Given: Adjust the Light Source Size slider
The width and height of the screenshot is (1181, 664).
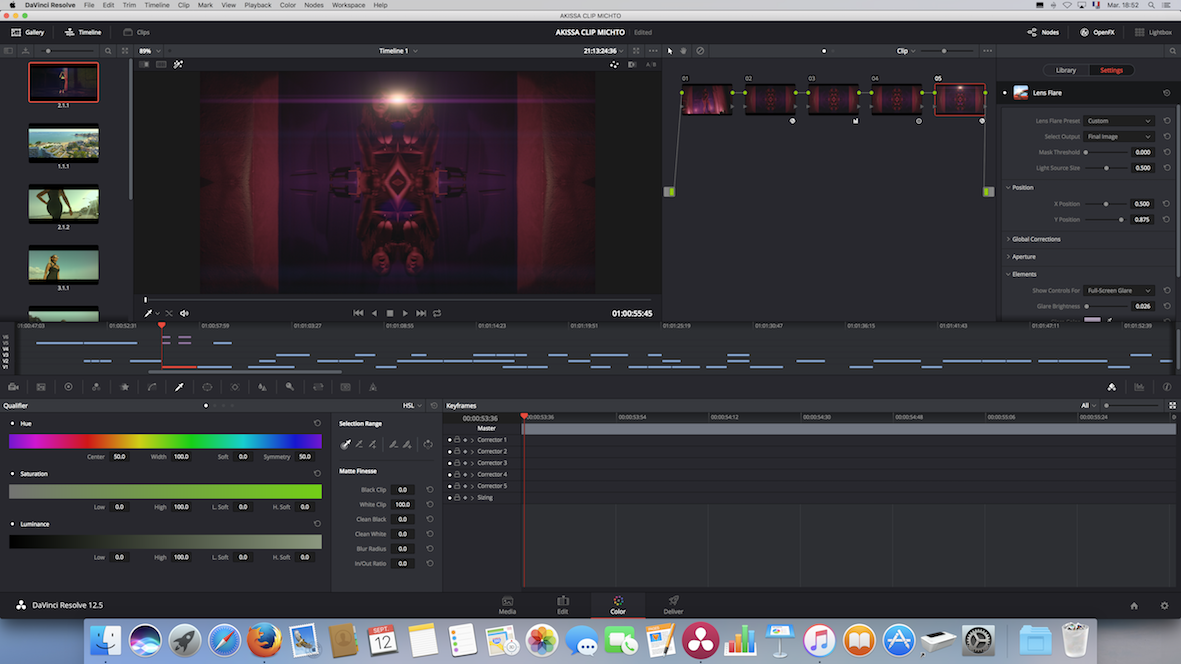Looking at the screenshot, I should click(x=1106, y=168).
